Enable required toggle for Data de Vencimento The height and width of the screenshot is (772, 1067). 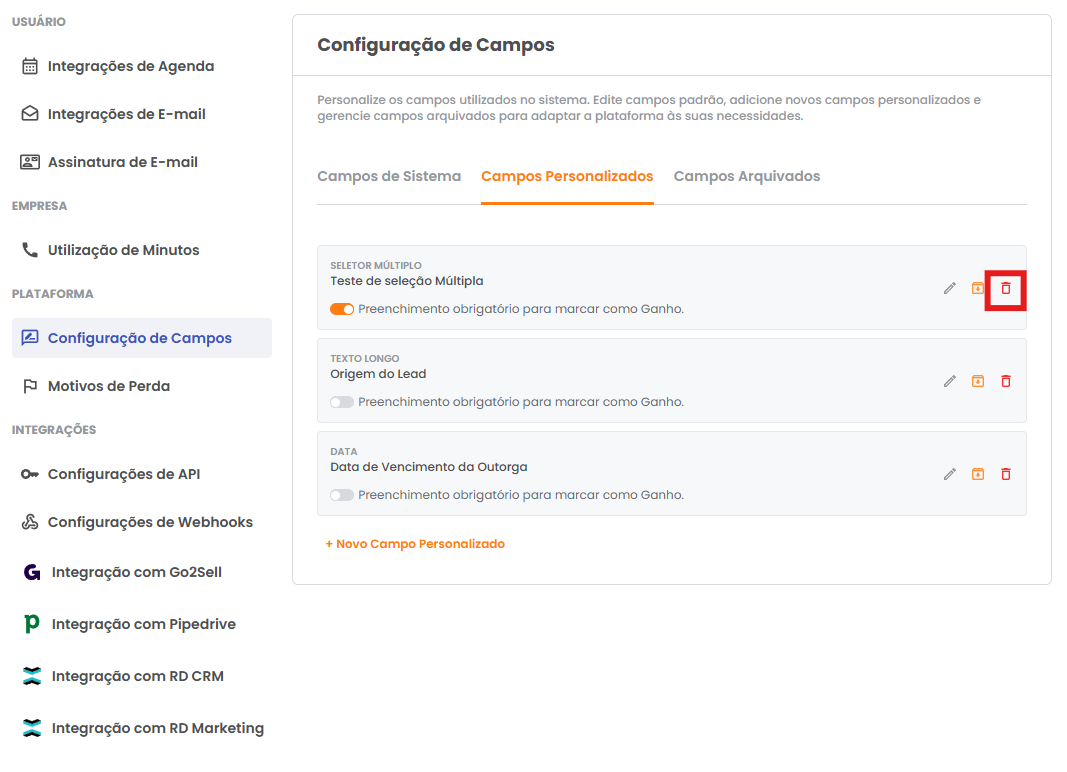click(x=342, y=495)
